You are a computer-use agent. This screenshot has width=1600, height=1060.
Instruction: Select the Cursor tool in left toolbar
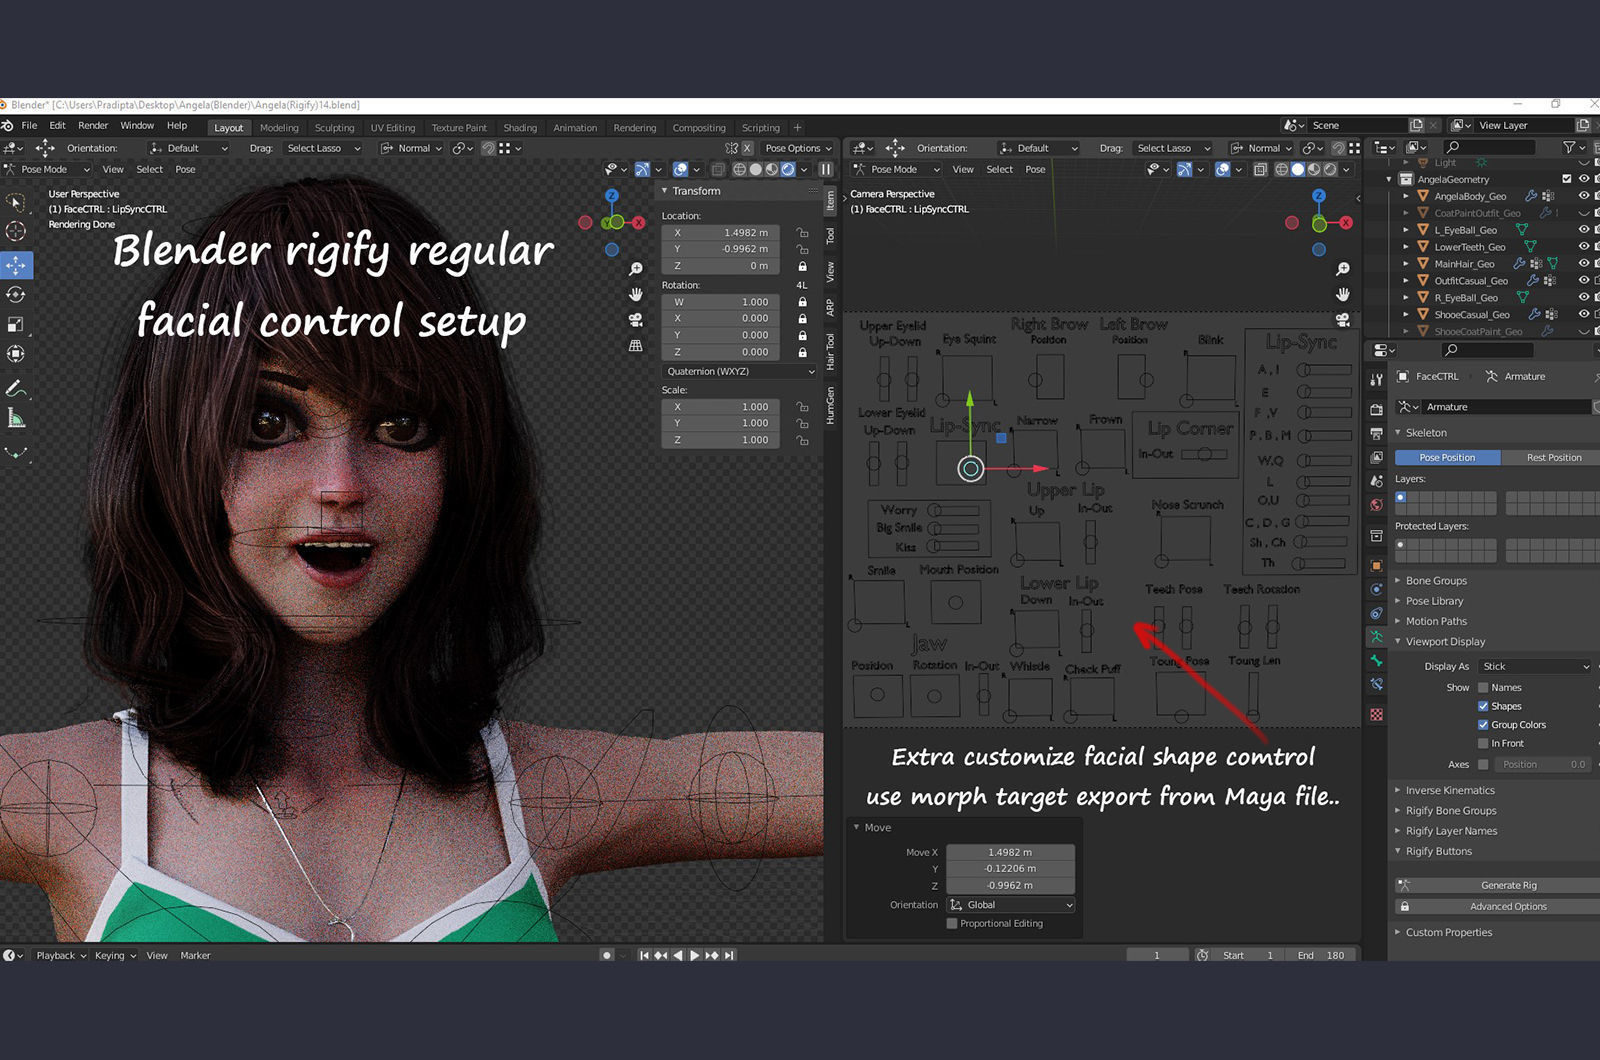click(16, 231)
